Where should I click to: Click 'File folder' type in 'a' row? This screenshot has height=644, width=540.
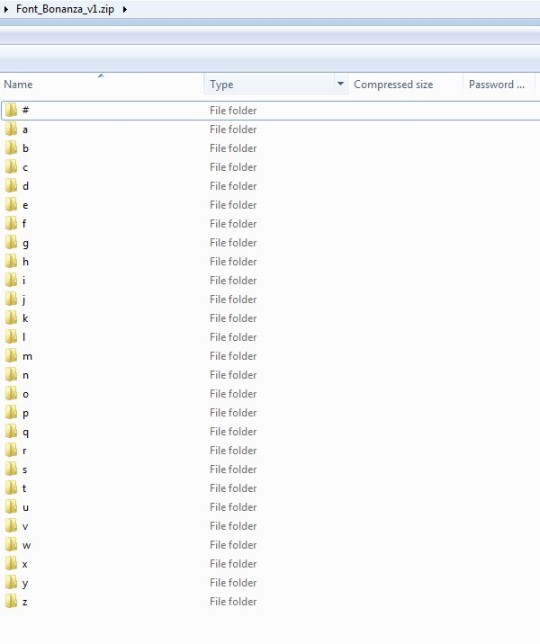point(233,129)
